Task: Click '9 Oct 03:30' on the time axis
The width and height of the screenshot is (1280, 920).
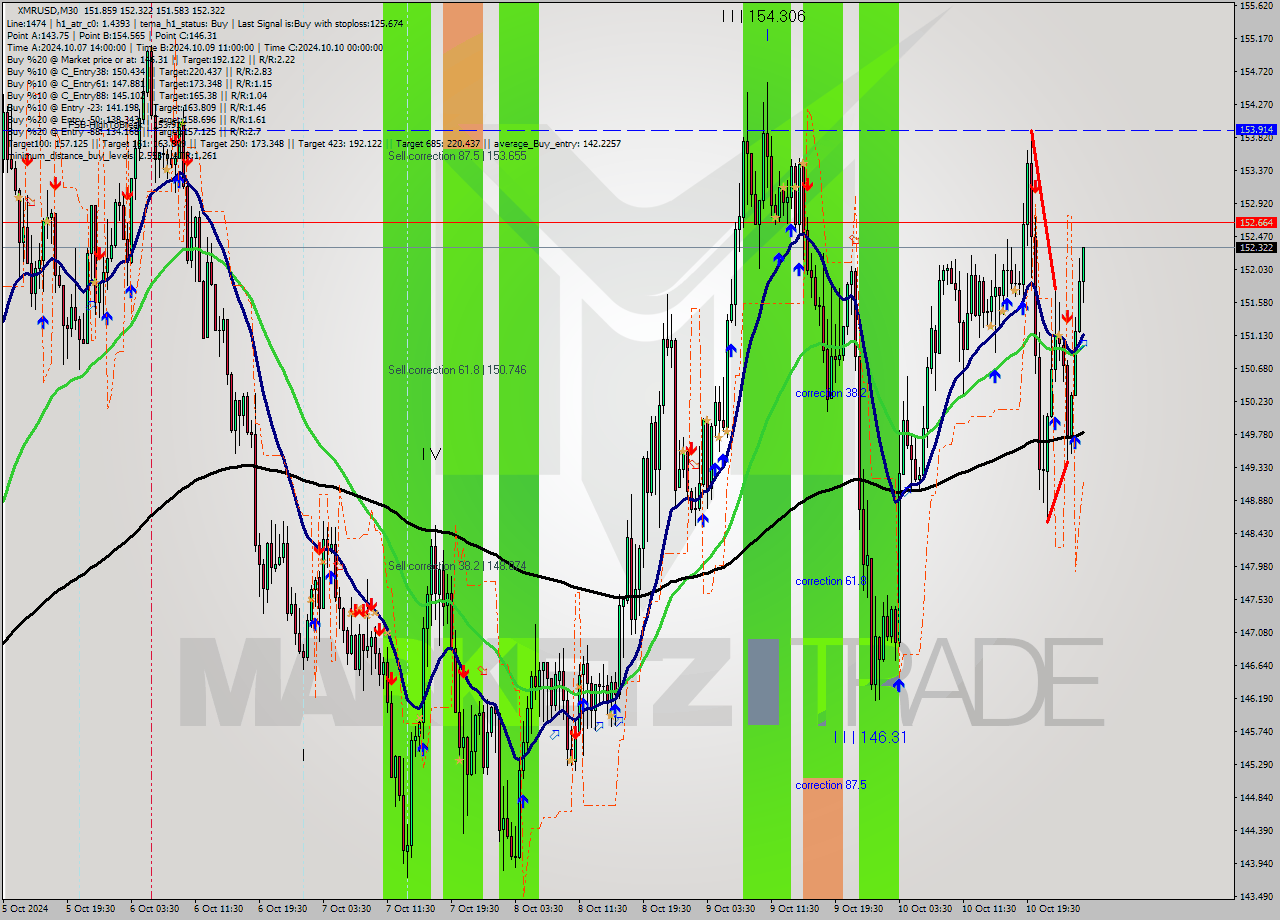Action: point(730,909)
